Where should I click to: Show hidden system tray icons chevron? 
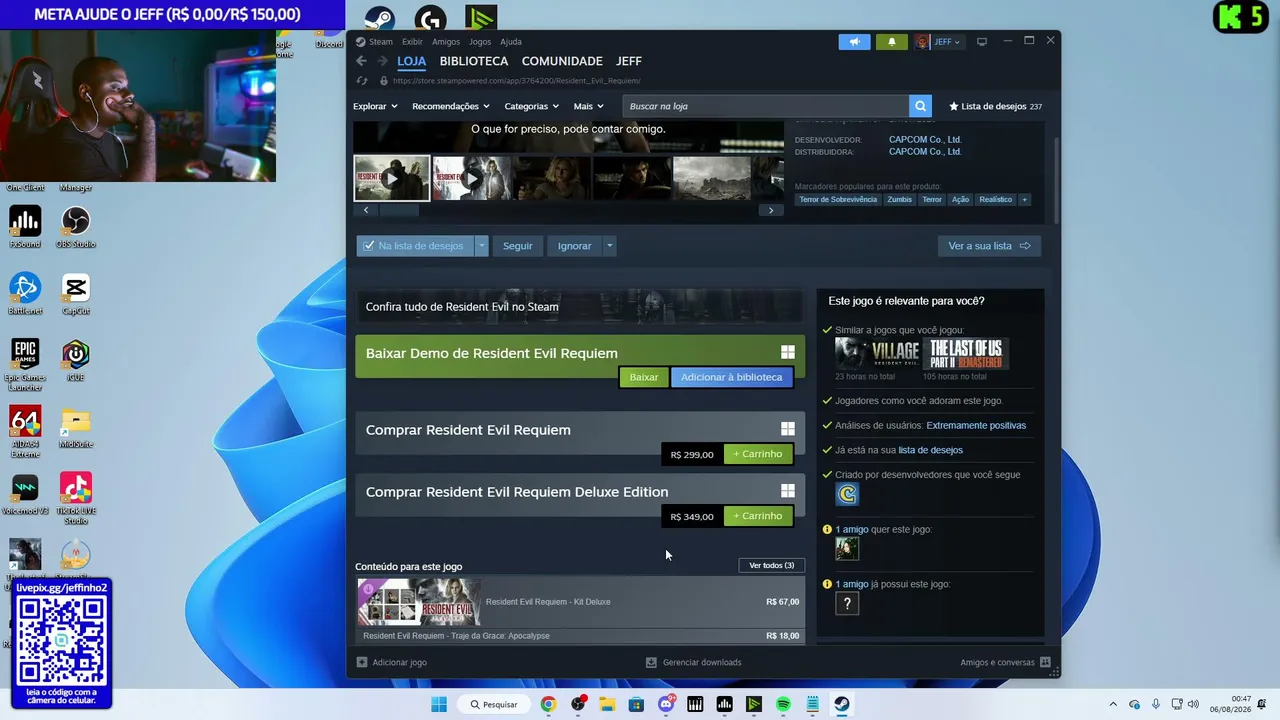1113,704
